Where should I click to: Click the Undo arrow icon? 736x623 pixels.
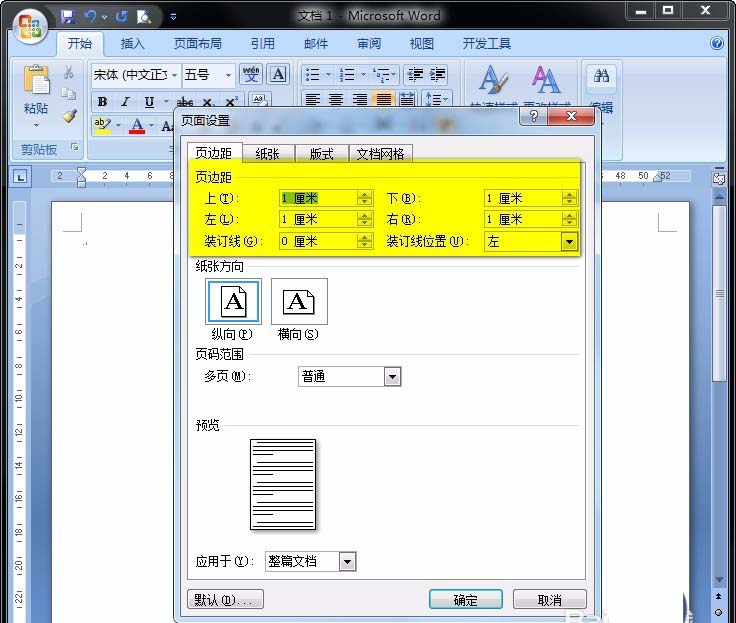point(90,16)
